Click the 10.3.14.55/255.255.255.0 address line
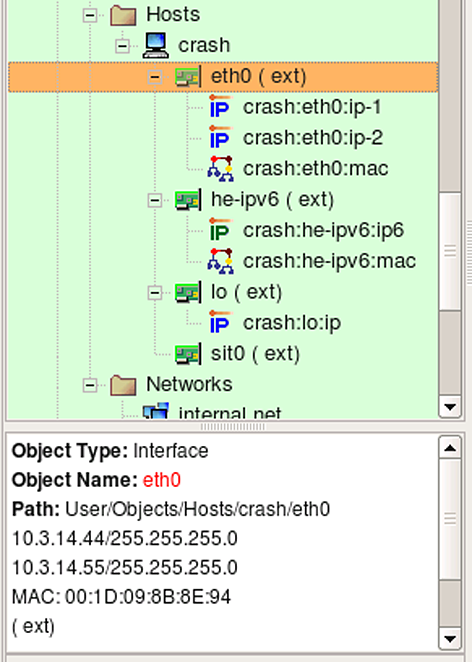The height and width of the screenshot is (662, 472). pyautogui.click(x=125, y=568)
